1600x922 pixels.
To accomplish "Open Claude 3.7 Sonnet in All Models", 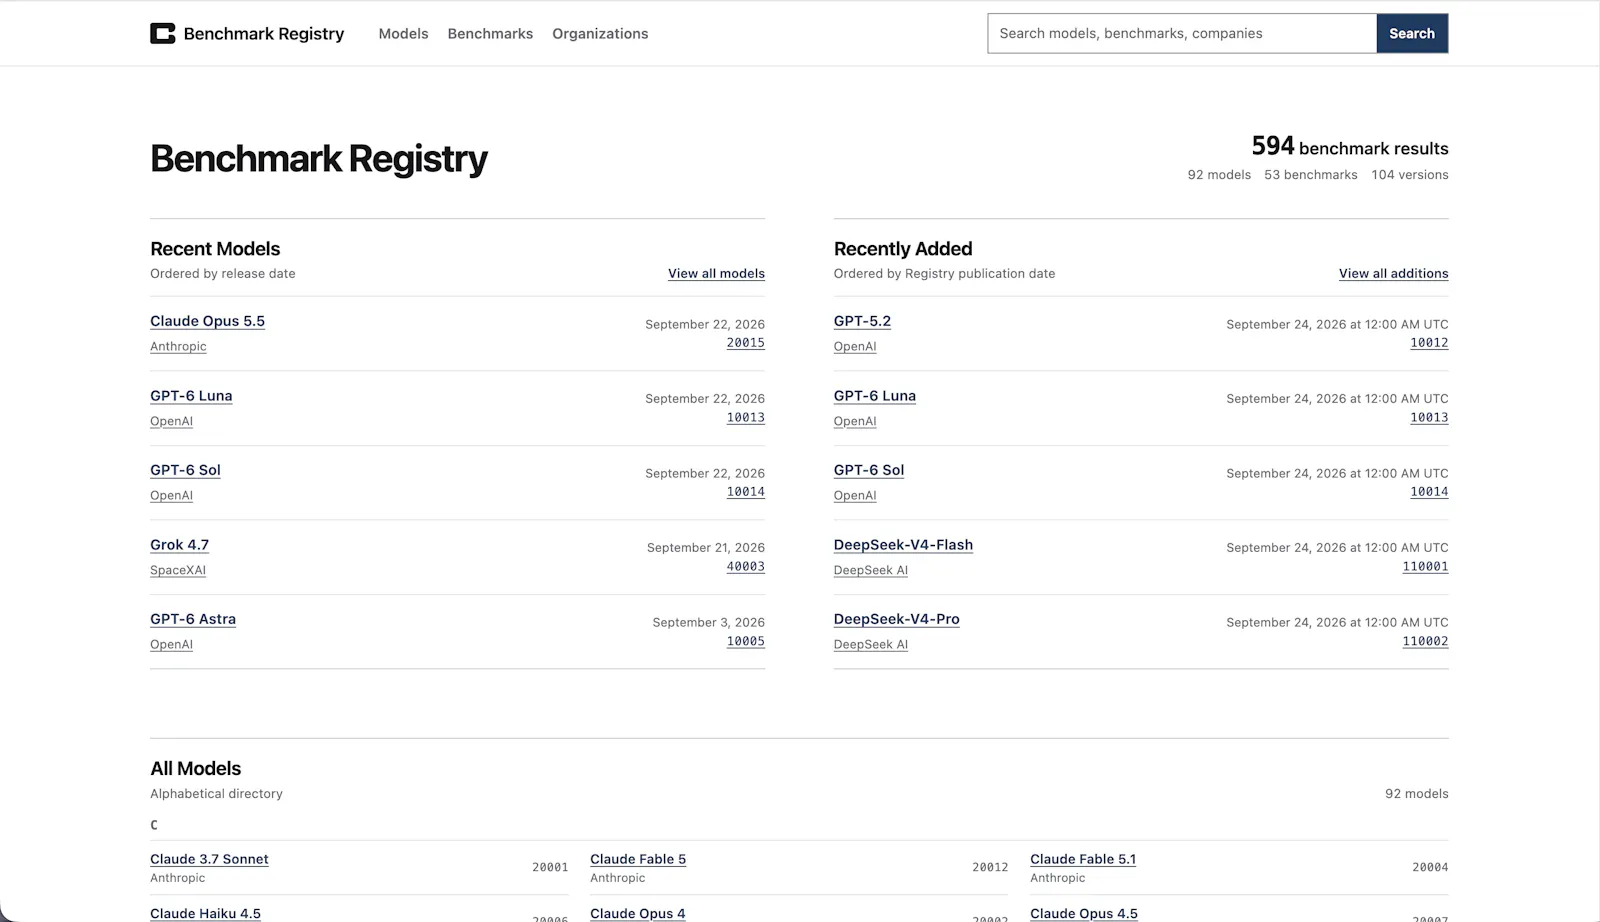I will point(209,859).
